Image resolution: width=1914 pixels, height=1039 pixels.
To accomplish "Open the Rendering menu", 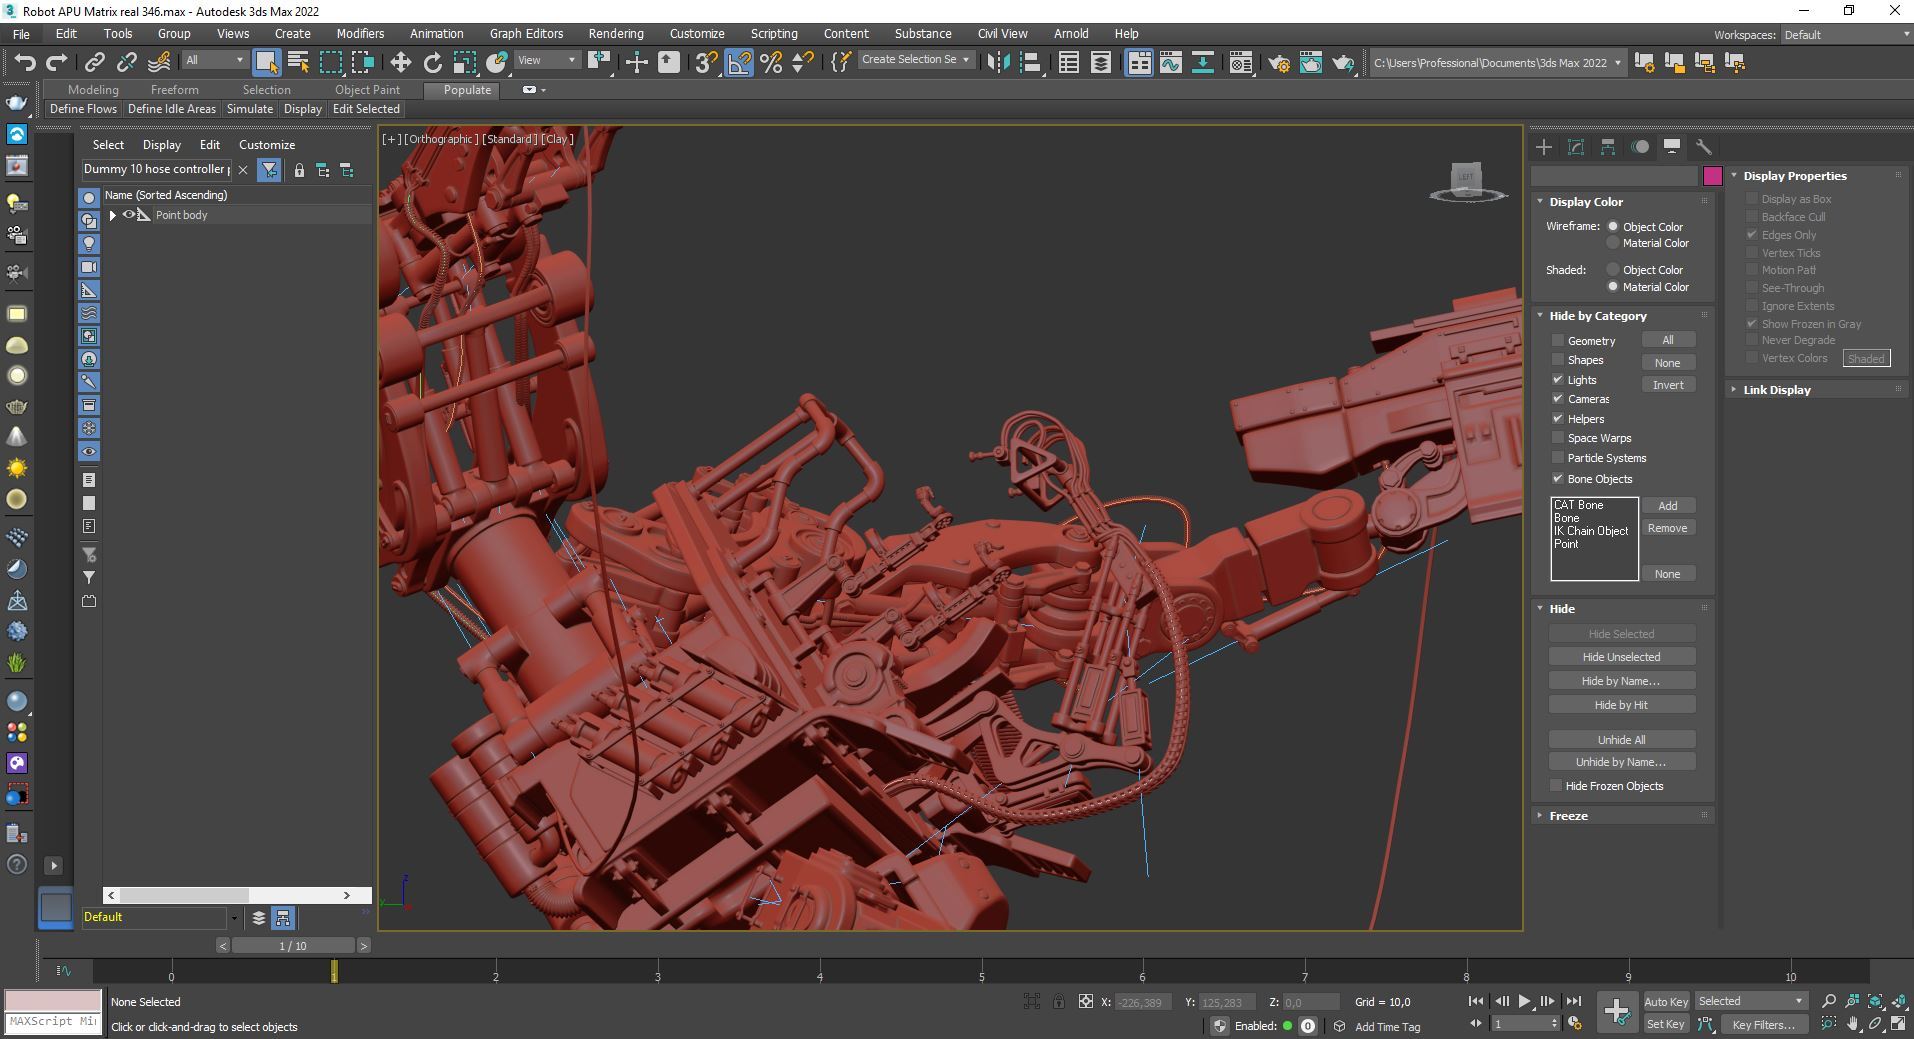I will coord(615,33).
